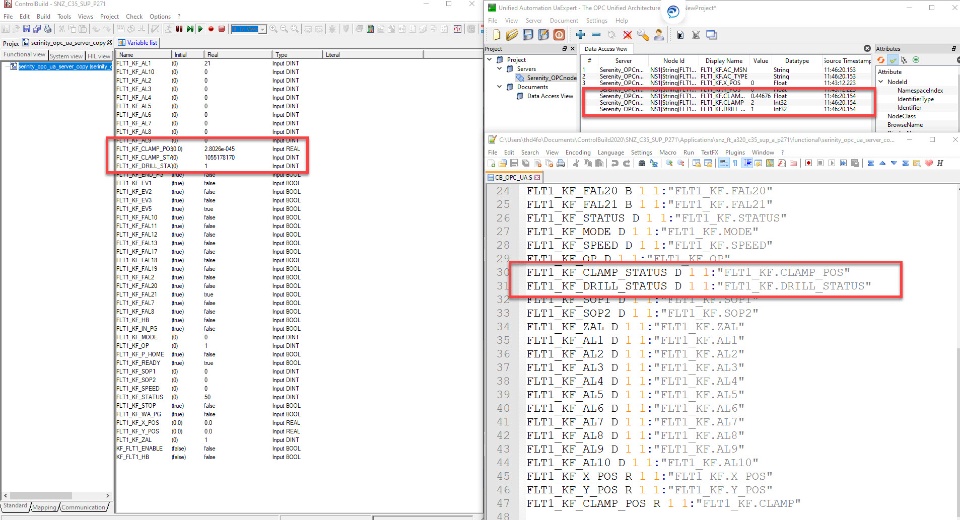Open the zoom level combo box in ControlBuild
This screenshot has width=960, height=520.
[x=249, y=29]
